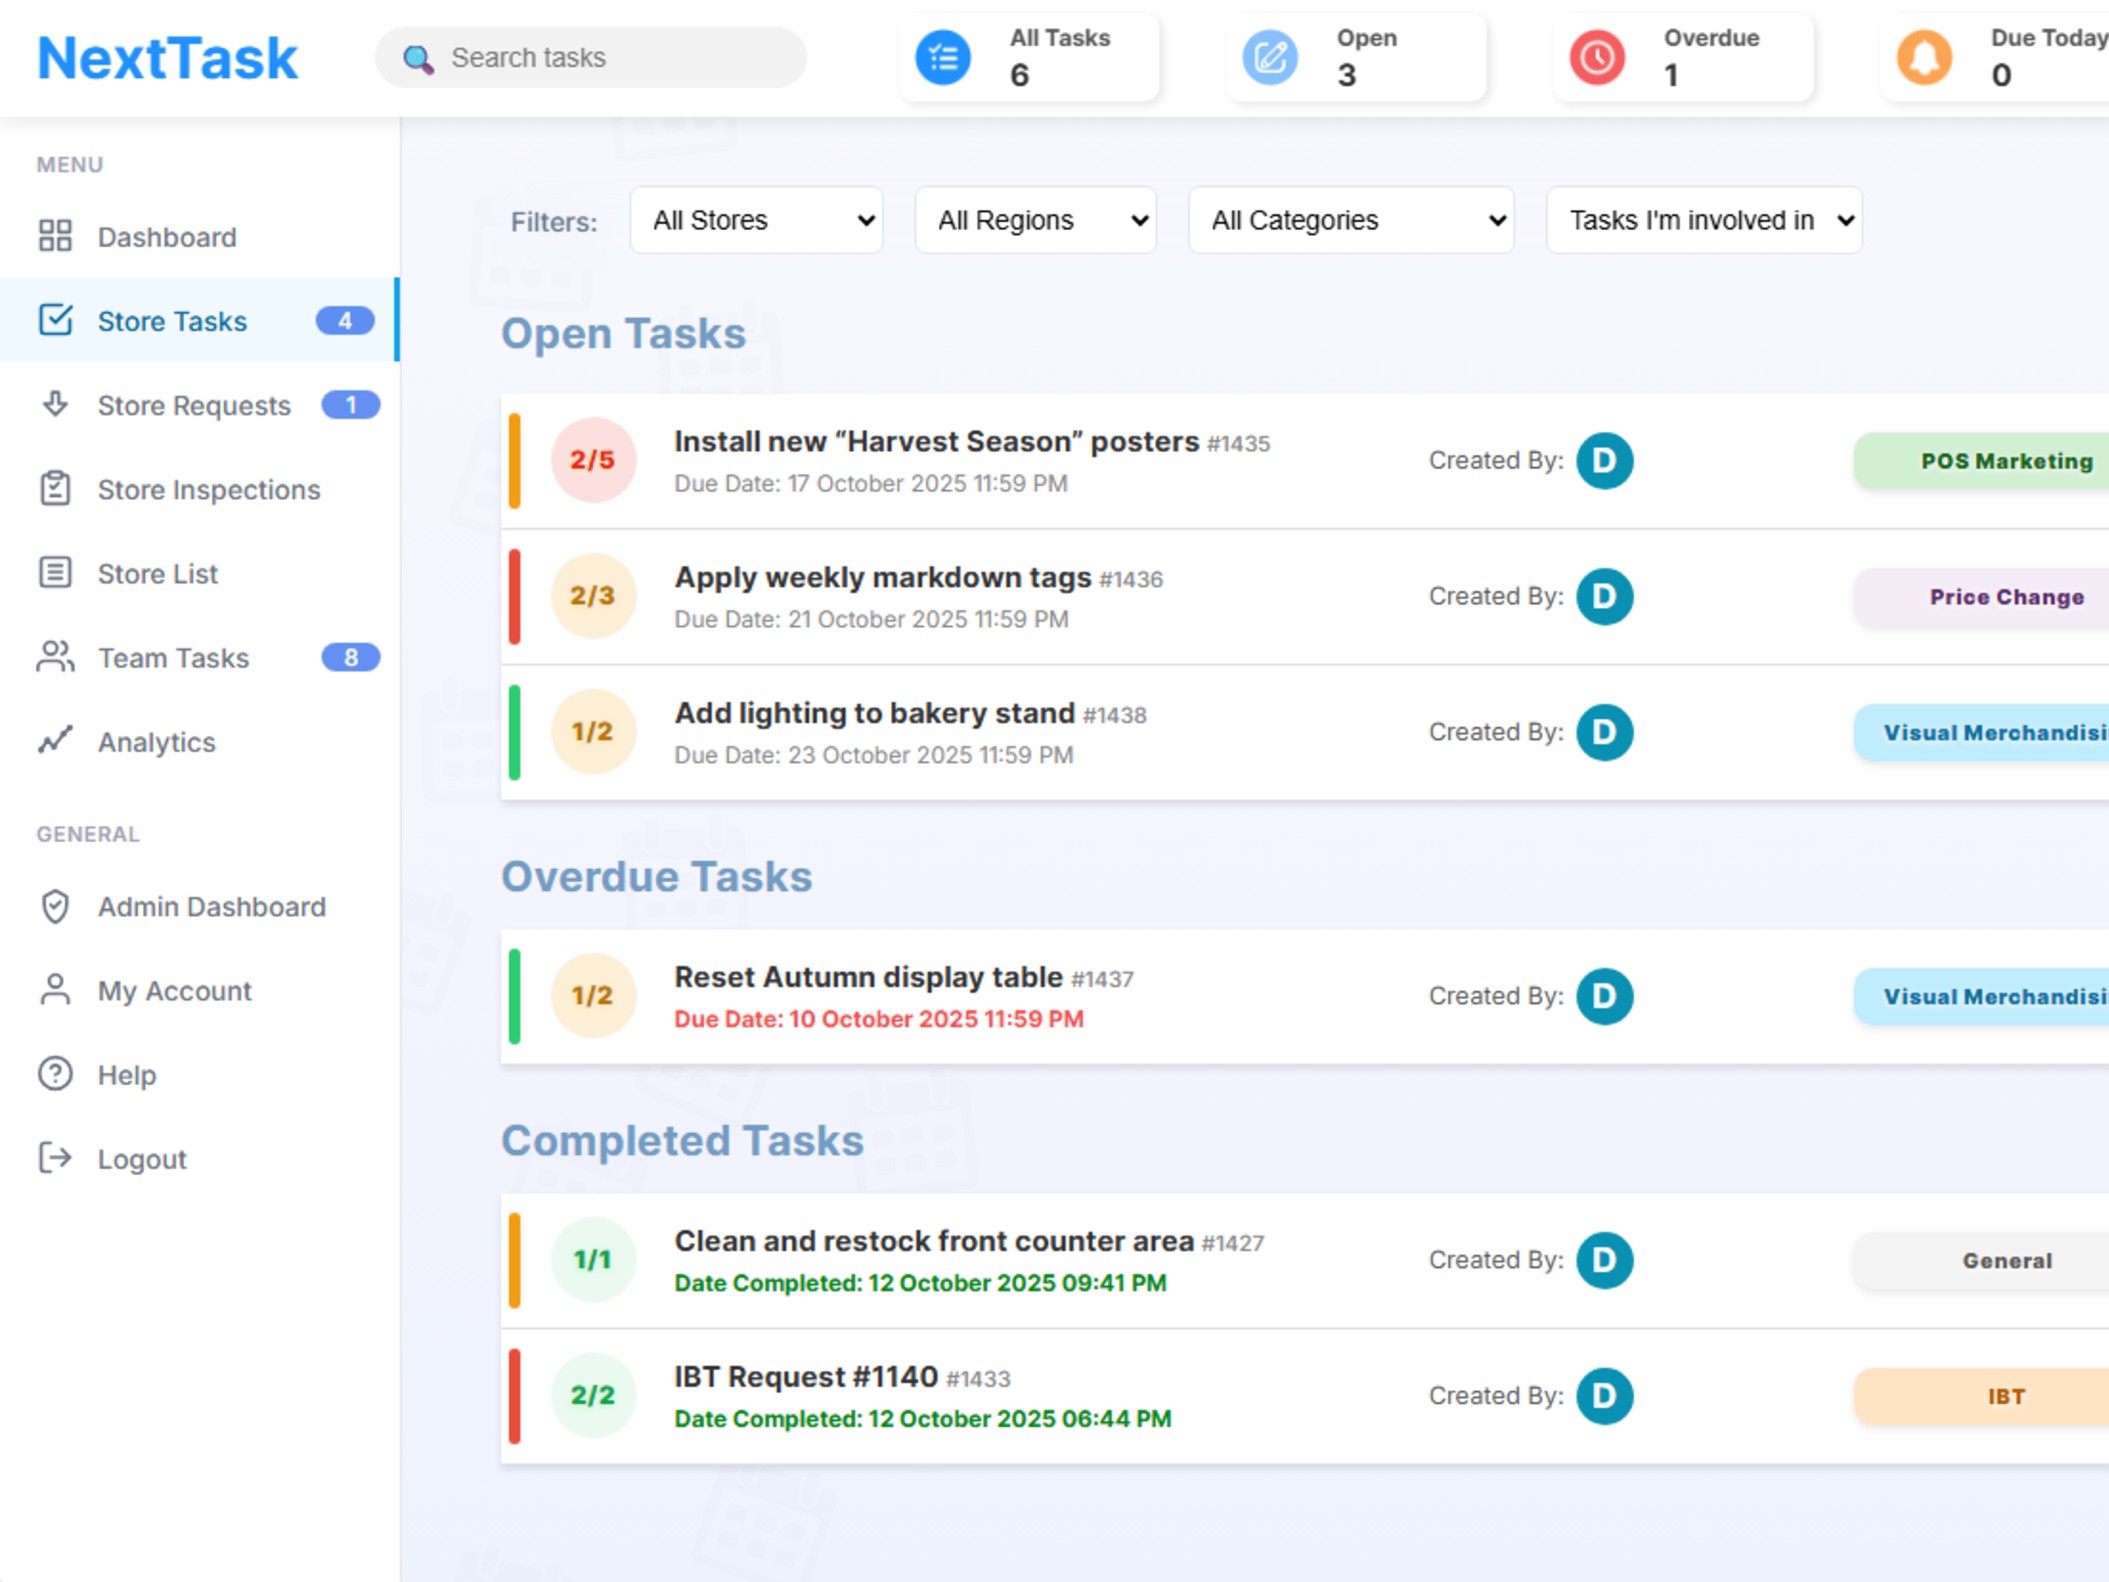Open Clean and restock front counter area
The width and height of the screenshot is (2109, 1582).
pyautogui.click(x=934, y=1241)
